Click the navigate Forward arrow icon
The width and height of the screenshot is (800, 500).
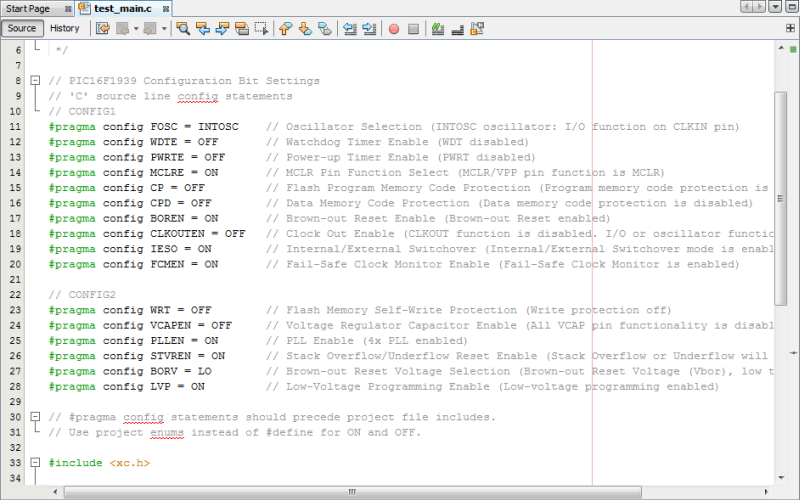[150, 29]
